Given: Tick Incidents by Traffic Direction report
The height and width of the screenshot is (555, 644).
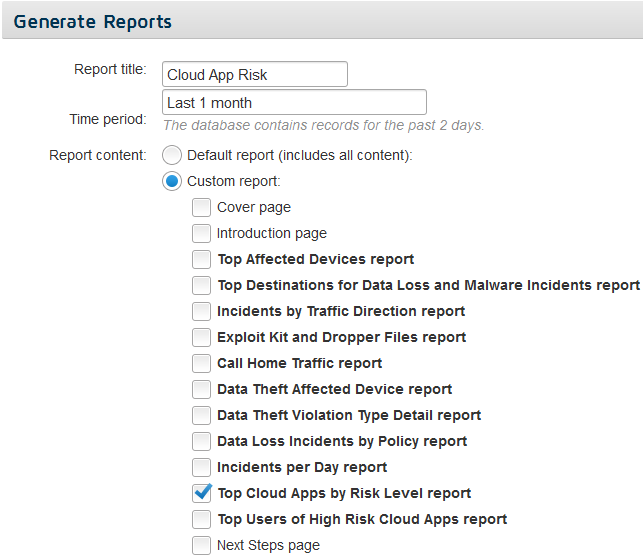Looking at the screenshot, I should [201, 311].
